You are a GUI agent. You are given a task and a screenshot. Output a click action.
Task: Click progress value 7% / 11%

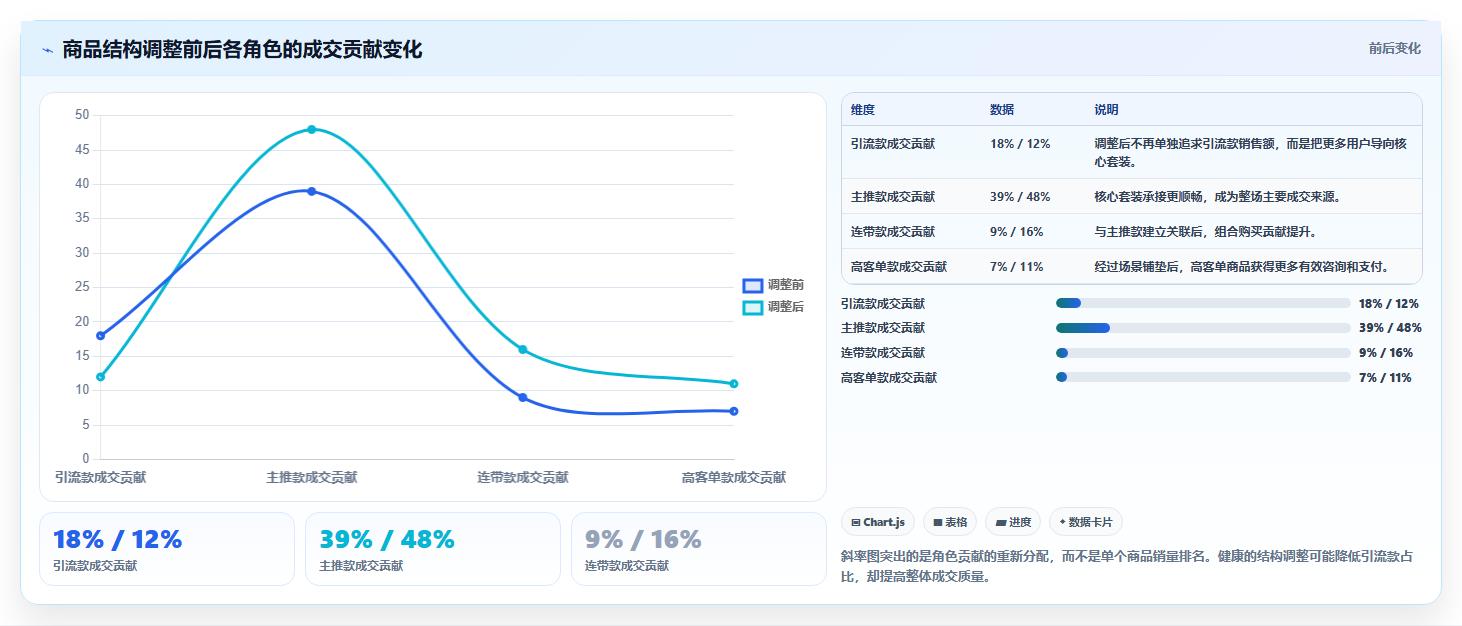(1385, 378)
